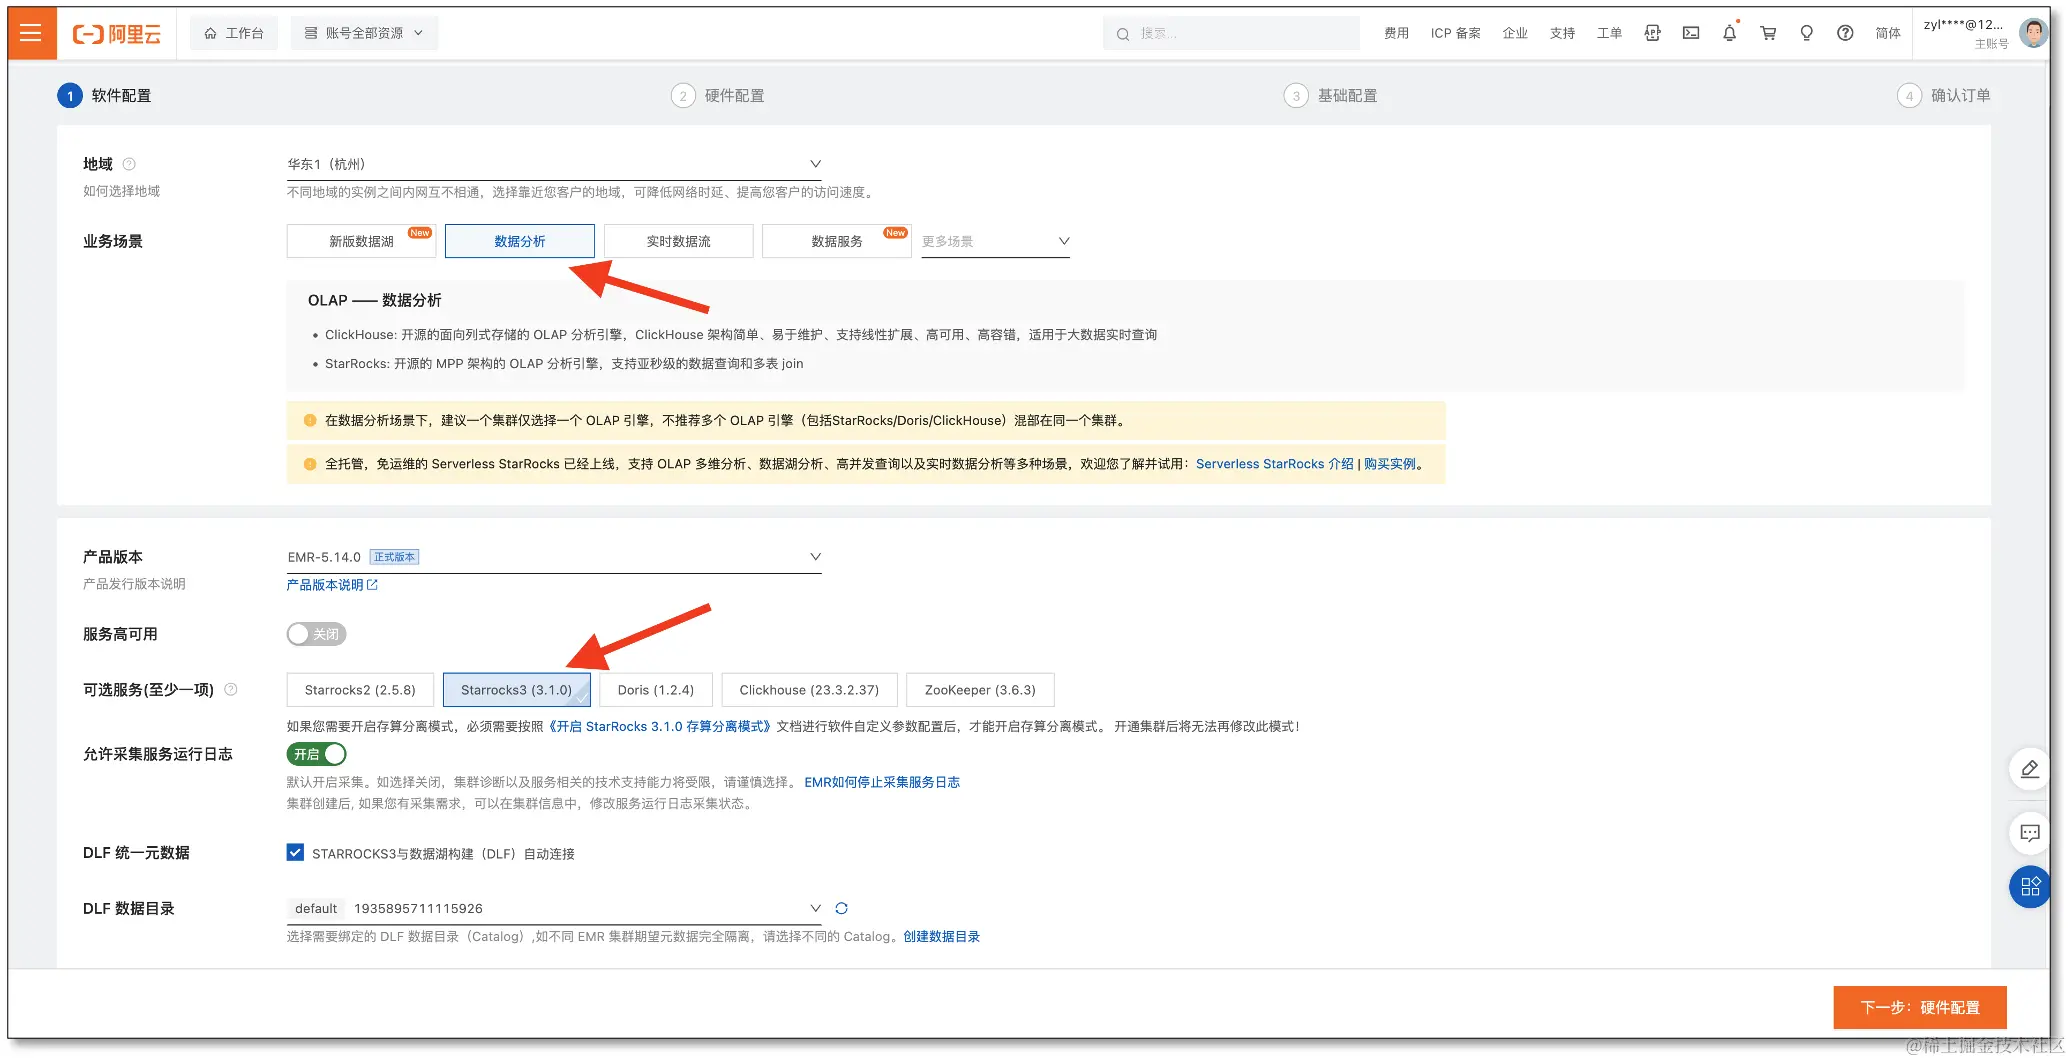Screen dimensions: 2072x1062
Task: Open Serverless StarRocks 介绍 link
Action: point(1274,464)
